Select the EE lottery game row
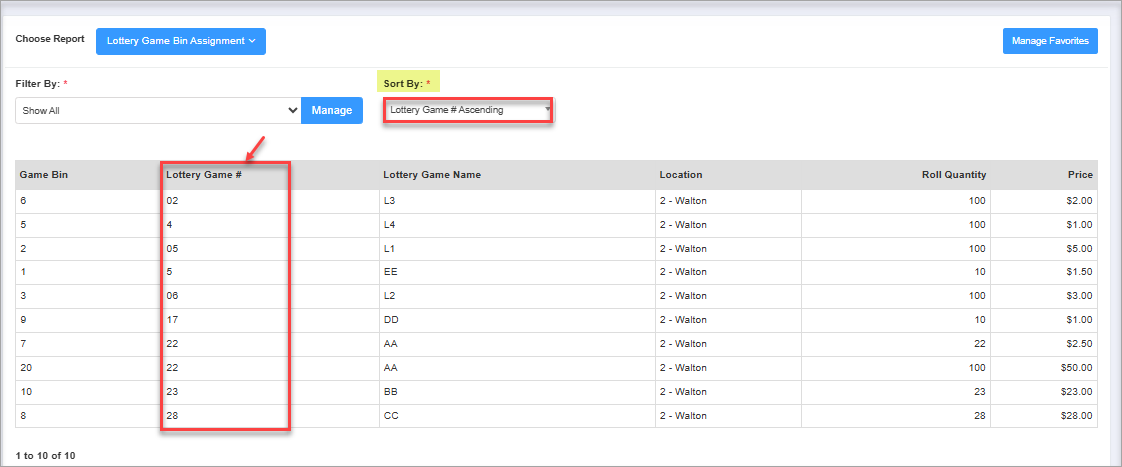The image size is (1122, 467). click(390, 272)
